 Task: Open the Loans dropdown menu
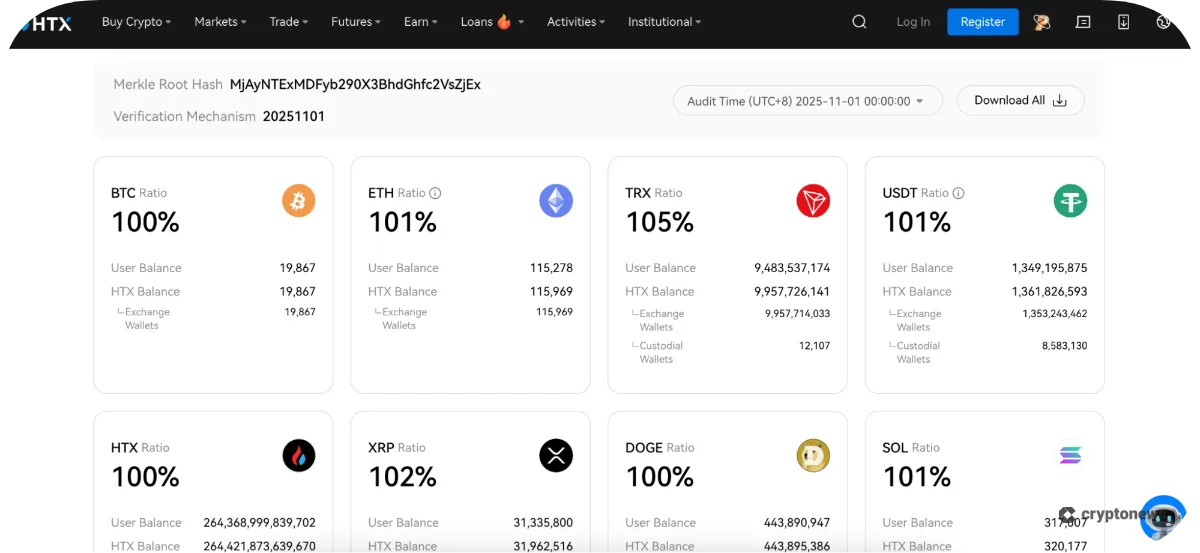click(492, 22)
